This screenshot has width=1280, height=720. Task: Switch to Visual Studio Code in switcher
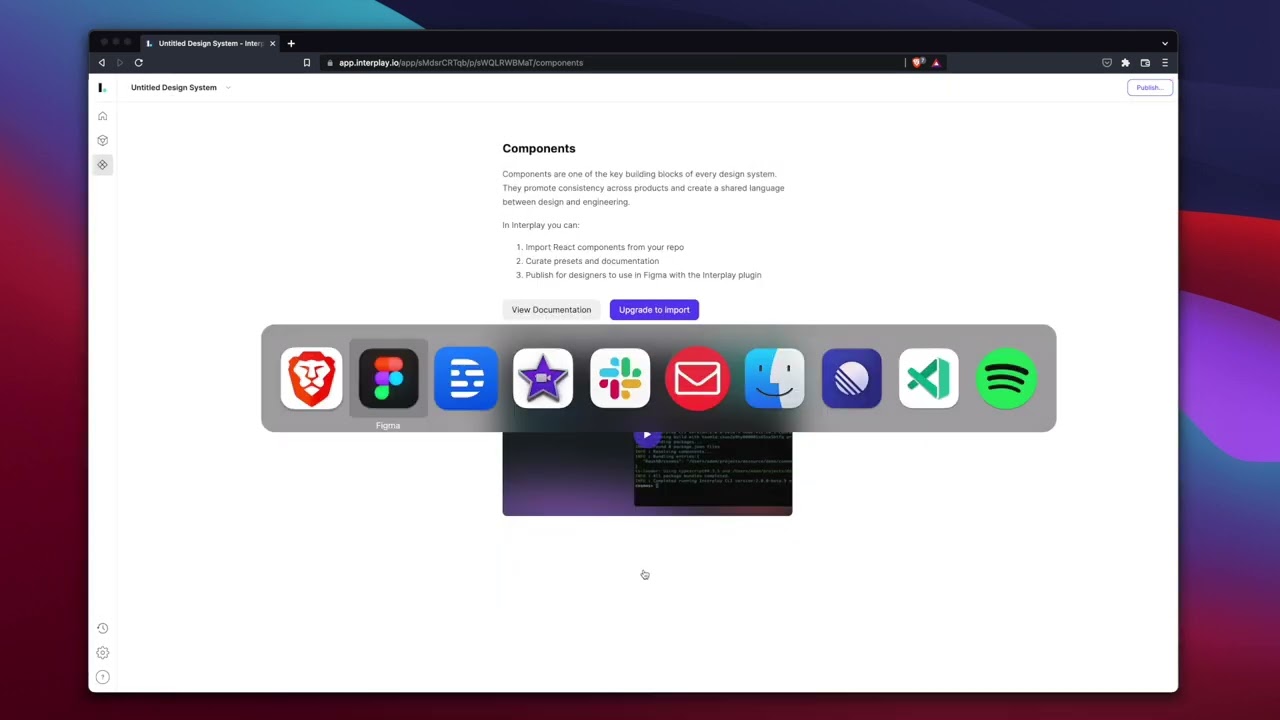click(929, 378)
